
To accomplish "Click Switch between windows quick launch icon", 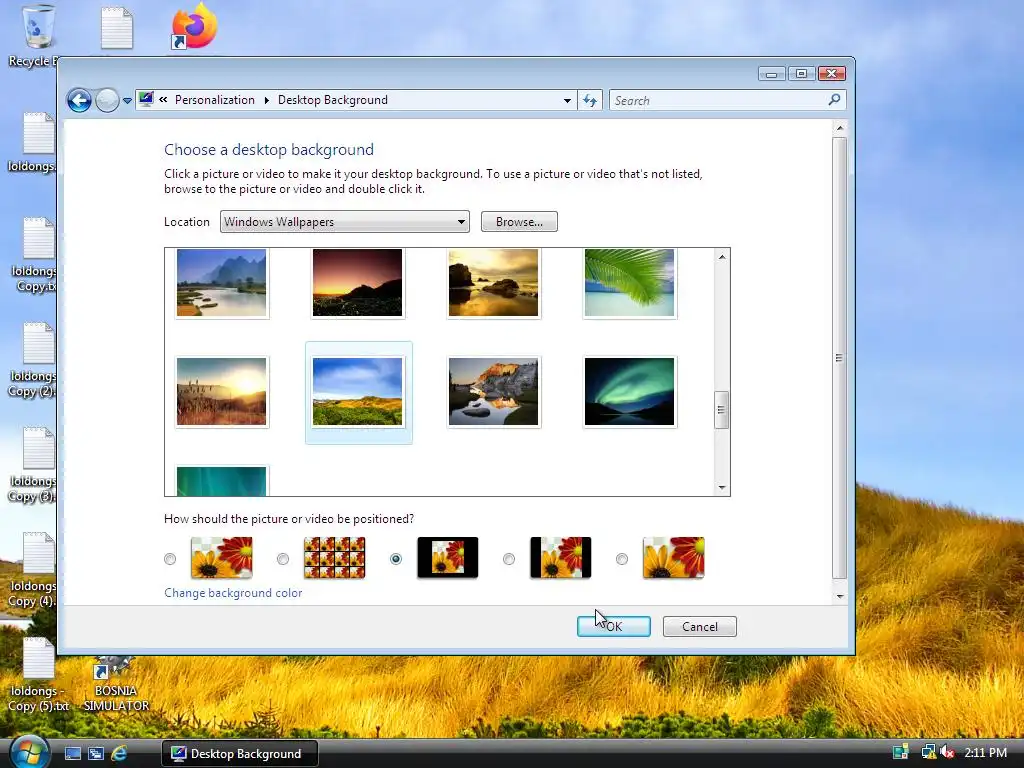I will 96,754.
